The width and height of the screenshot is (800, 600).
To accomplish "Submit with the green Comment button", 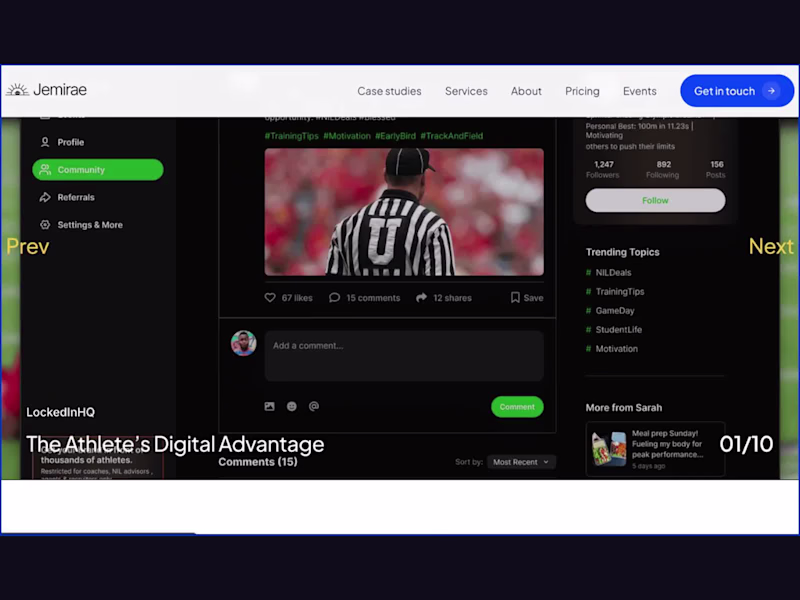I will (x=517, y=407).
